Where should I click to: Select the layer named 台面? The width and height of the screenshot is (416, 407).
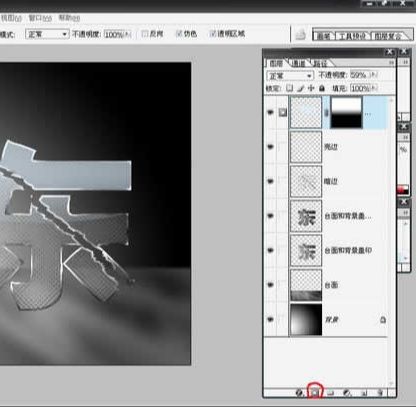[331, 285]
